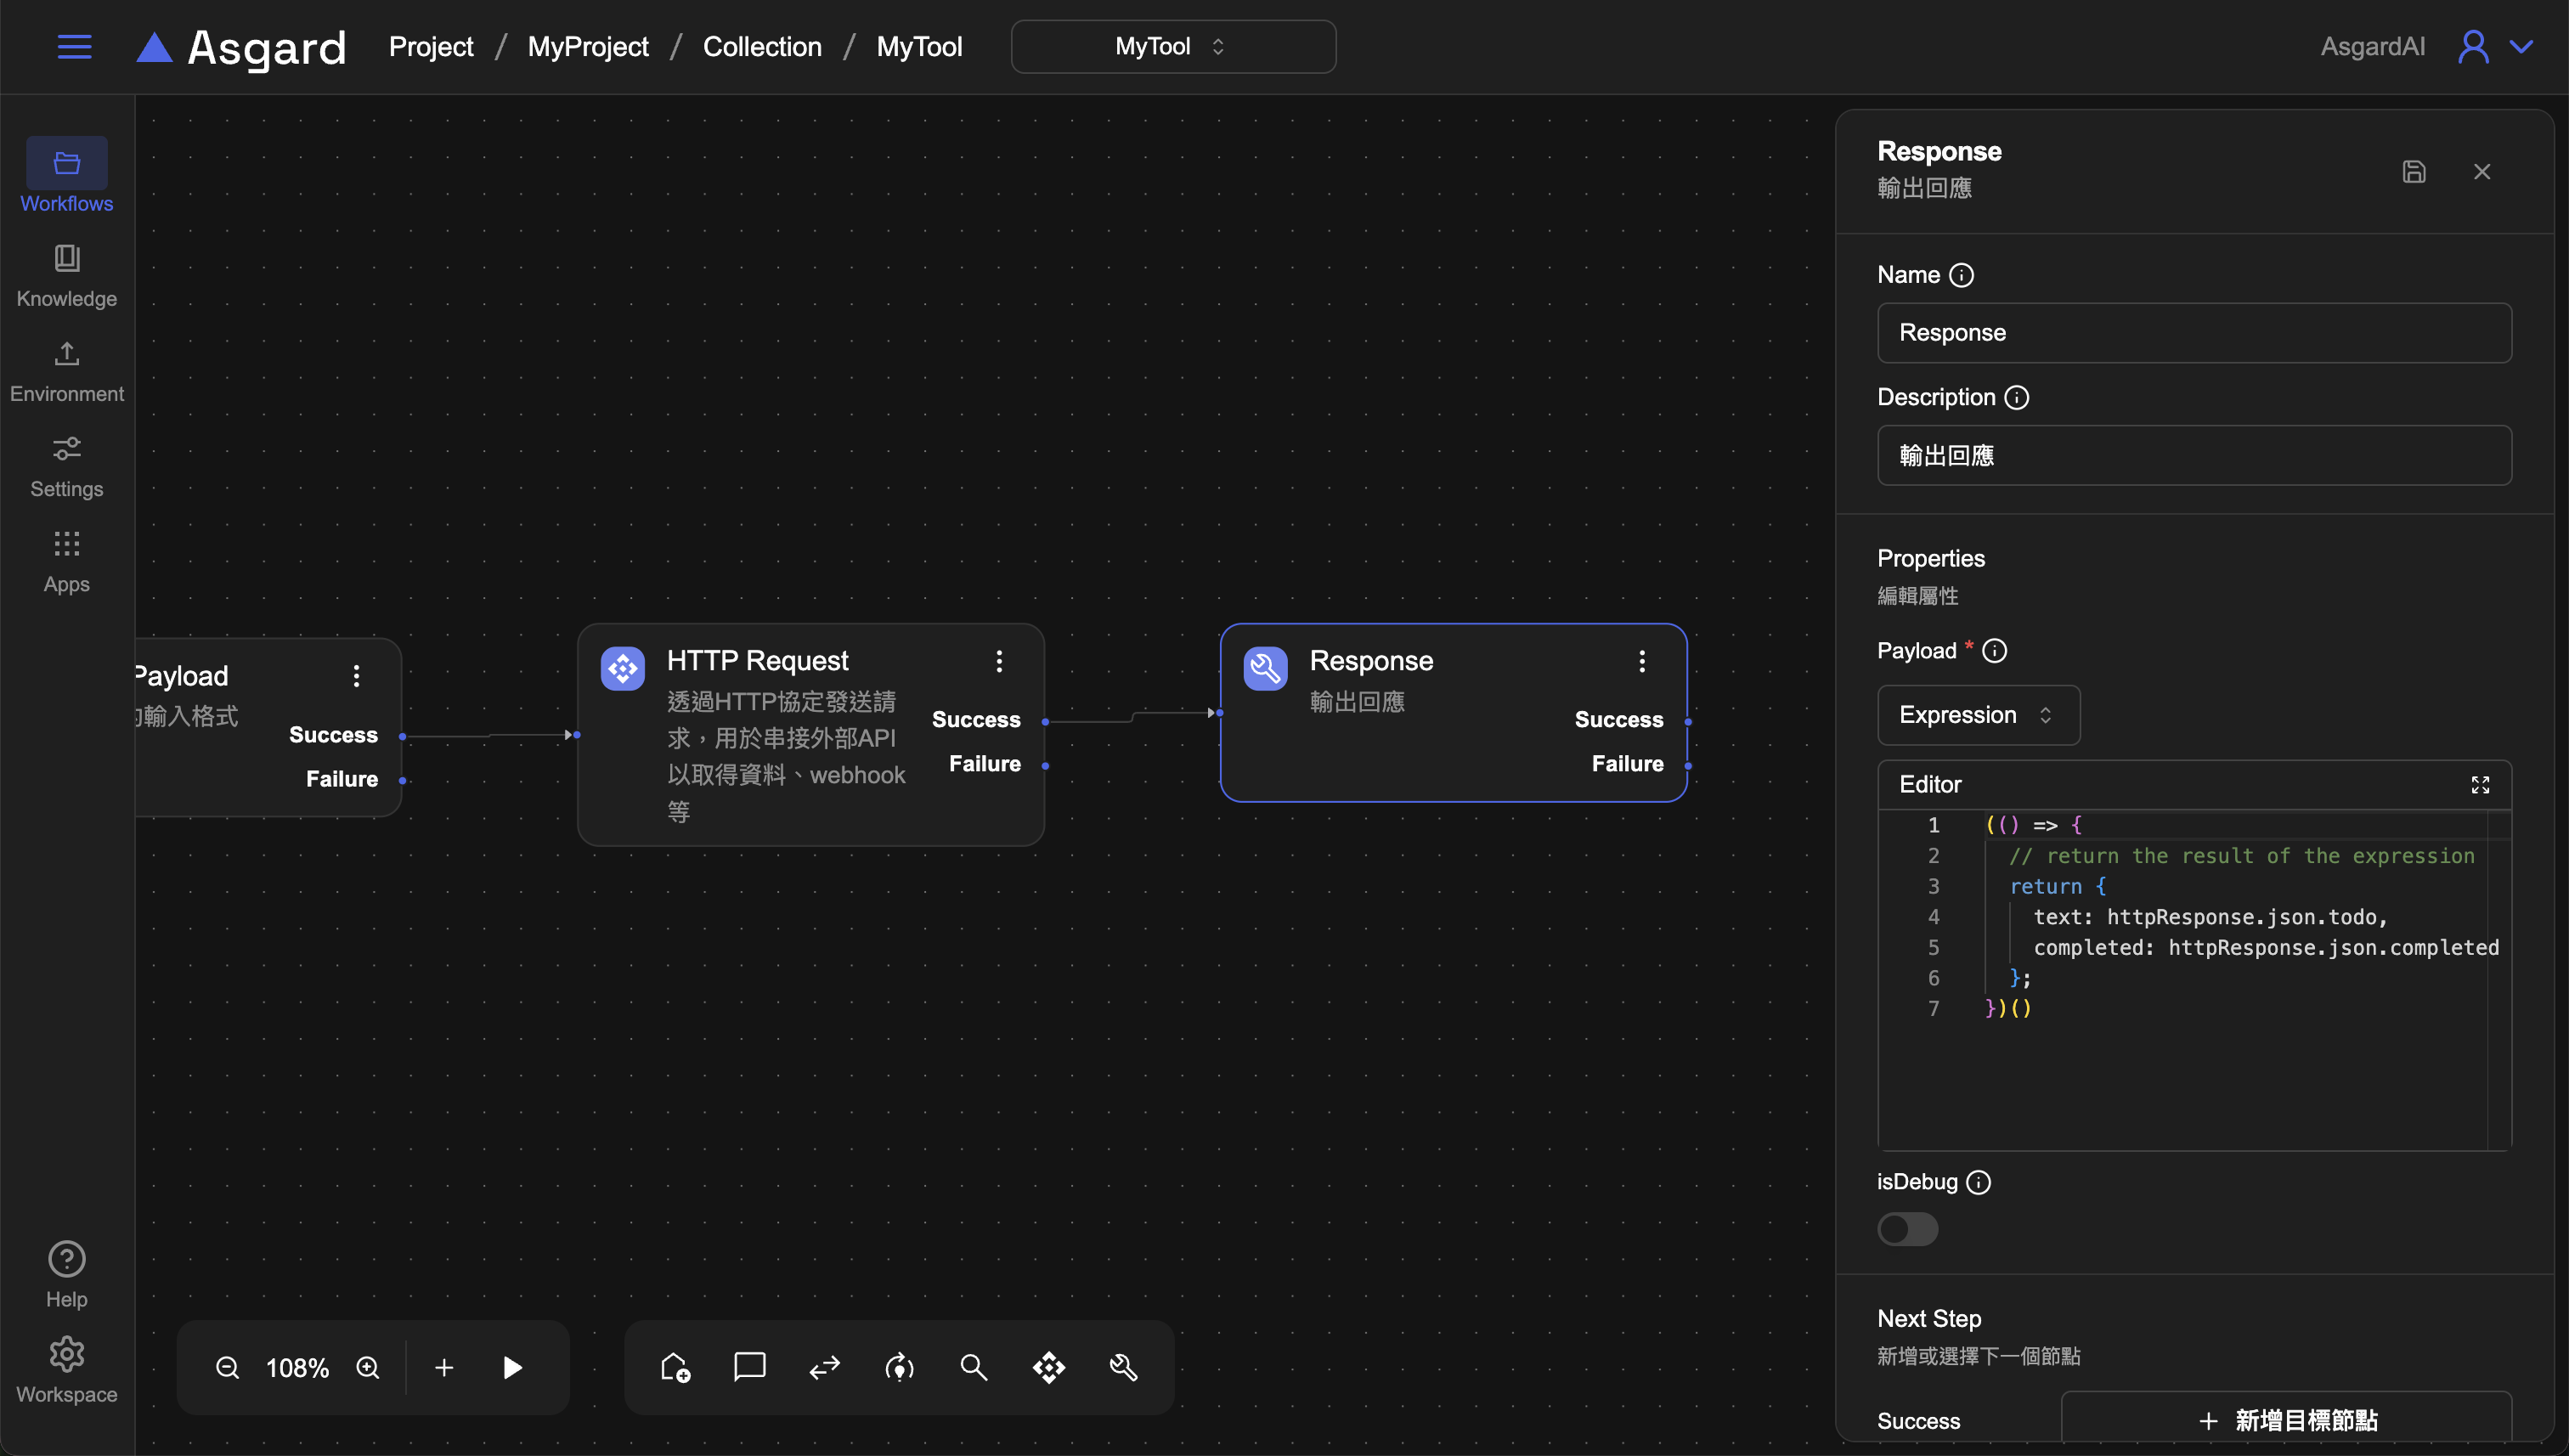Click the search tool in bottom toolbar
The height and width of the screenshot is (1456, 2569).
[x=973, y=1367]
